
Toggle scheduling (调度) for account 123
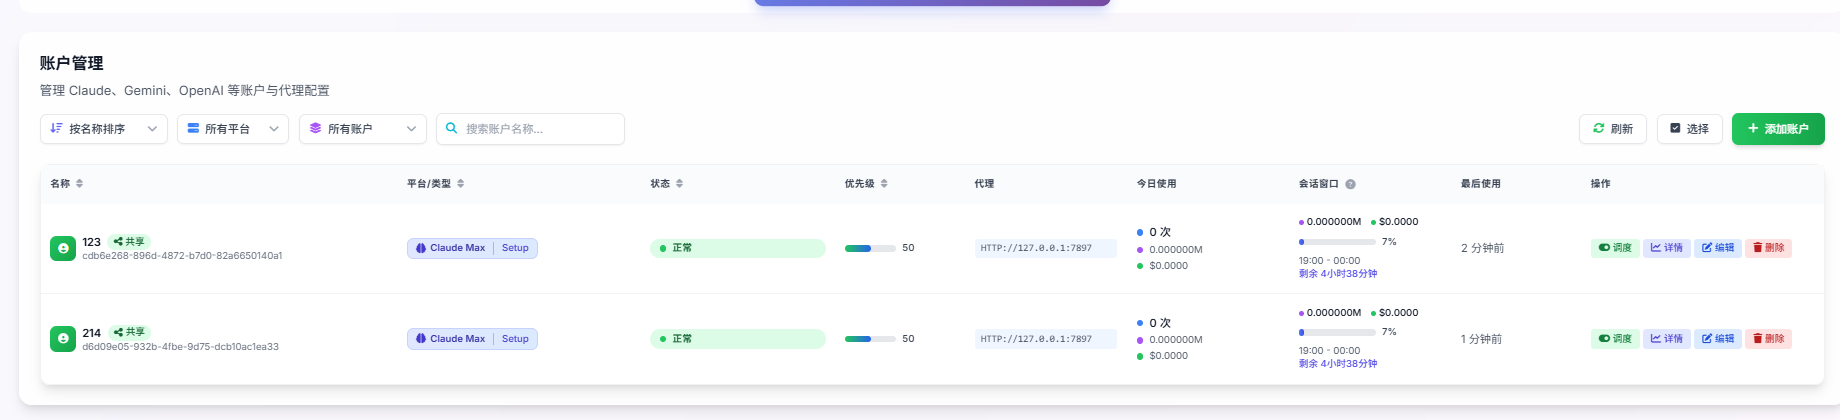pyautogui.click(x=1615, y=248)
